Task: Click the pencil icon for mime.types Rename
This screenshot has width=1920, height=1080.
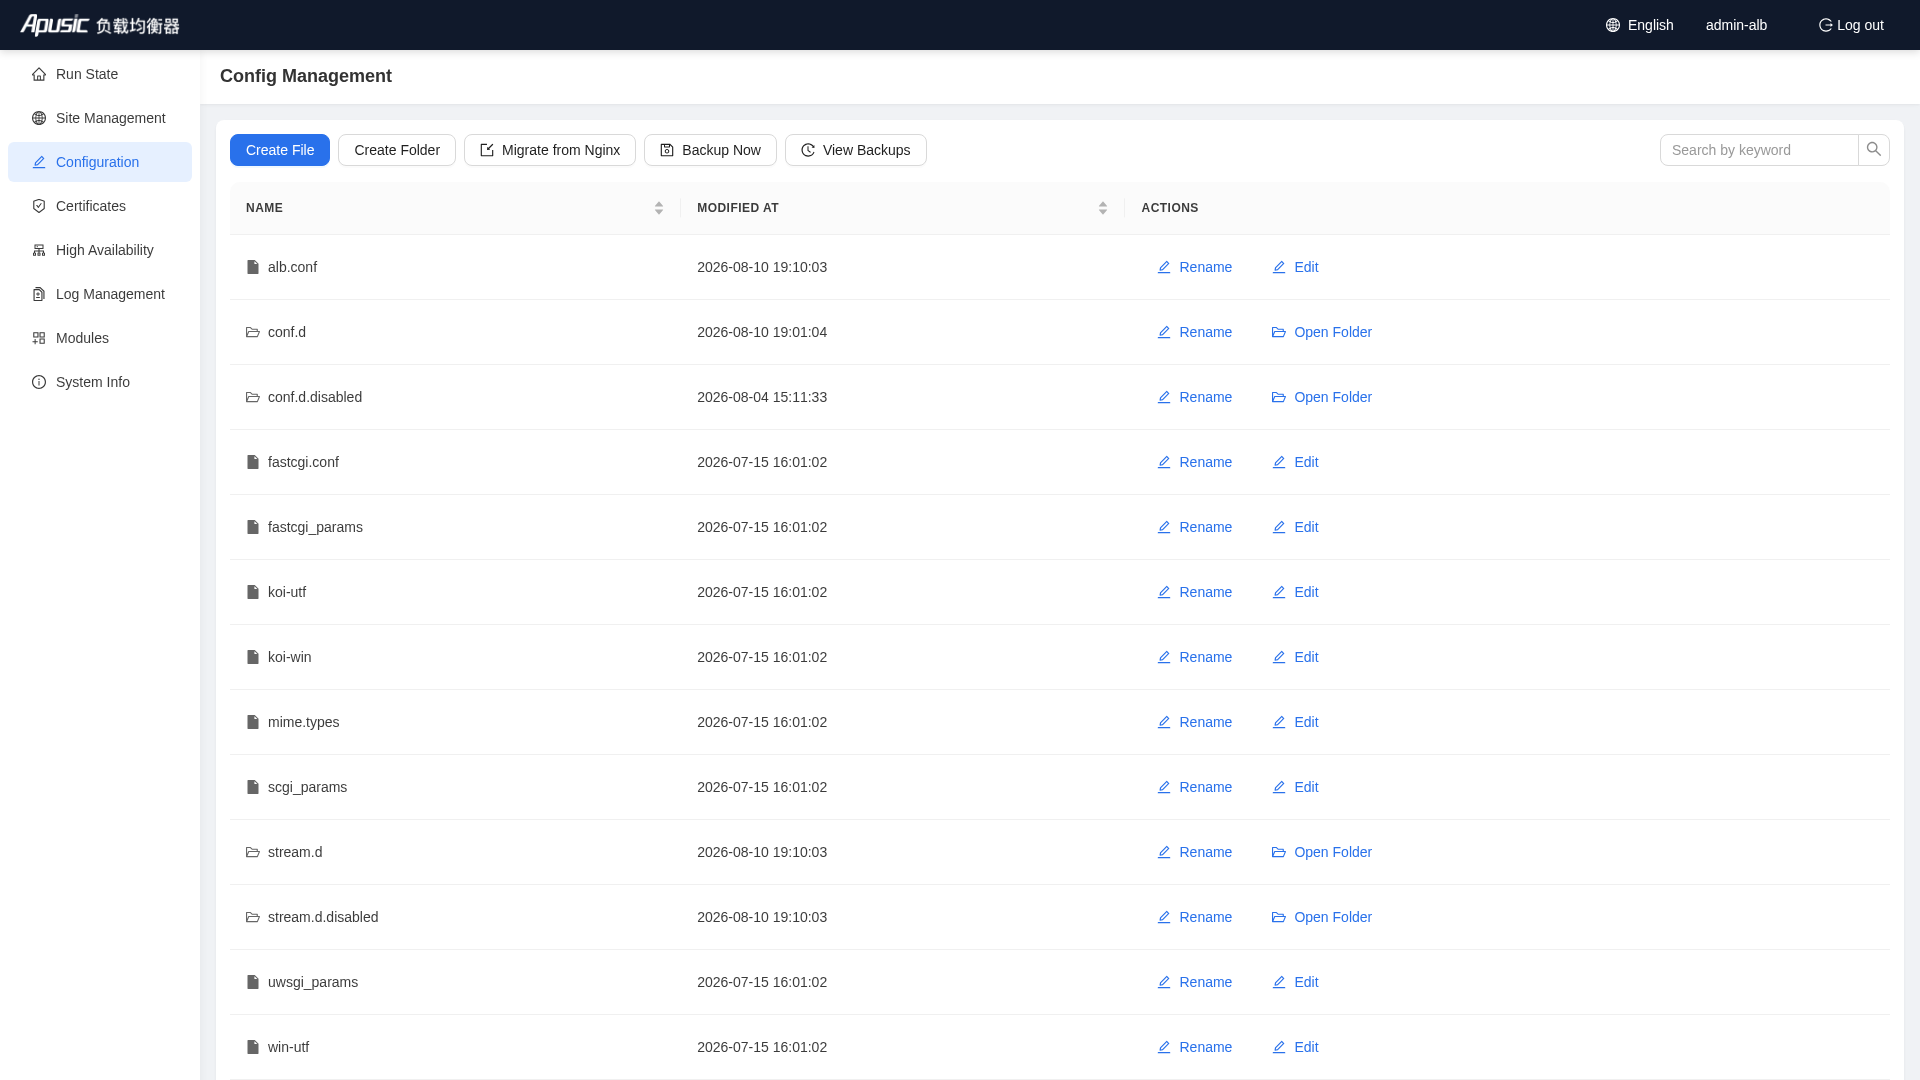Action: point(1164,722)
